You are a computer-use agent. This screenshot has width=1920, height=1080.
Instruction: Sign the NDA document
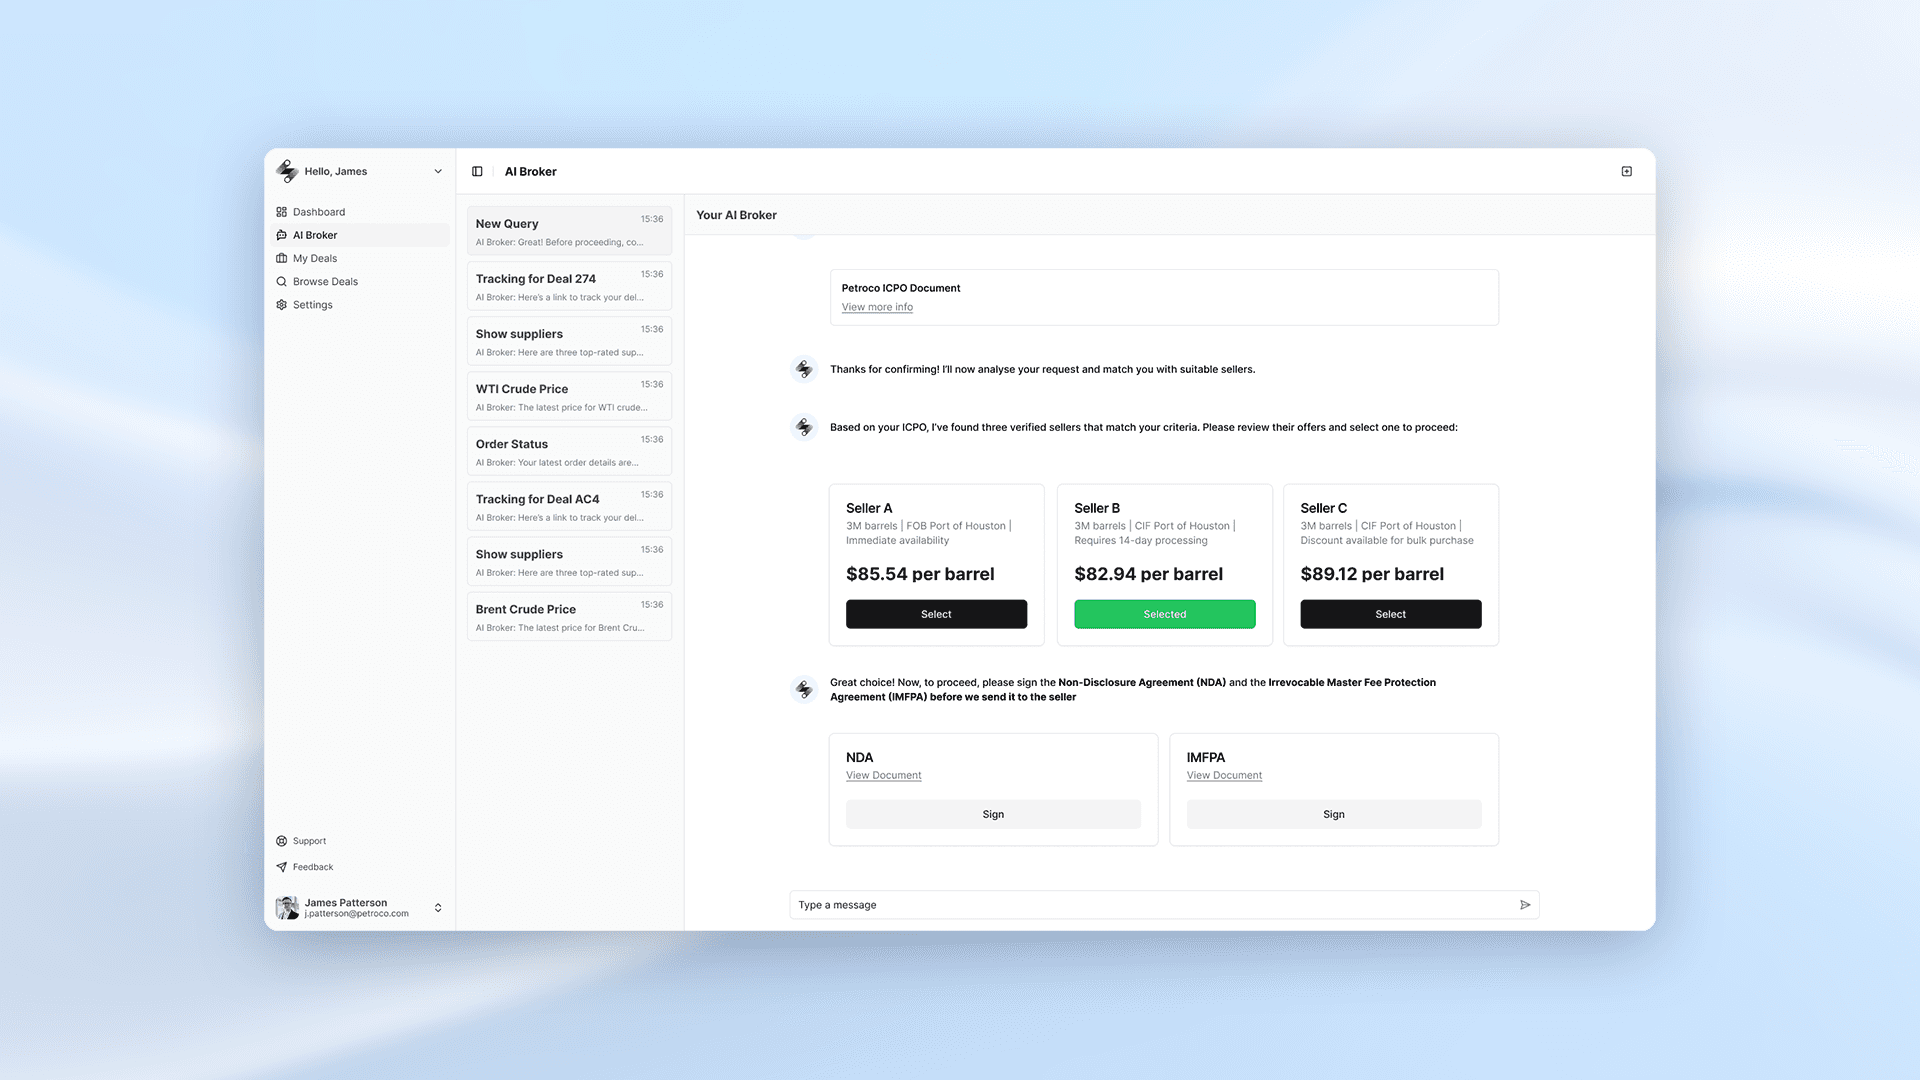pos(992,814)
